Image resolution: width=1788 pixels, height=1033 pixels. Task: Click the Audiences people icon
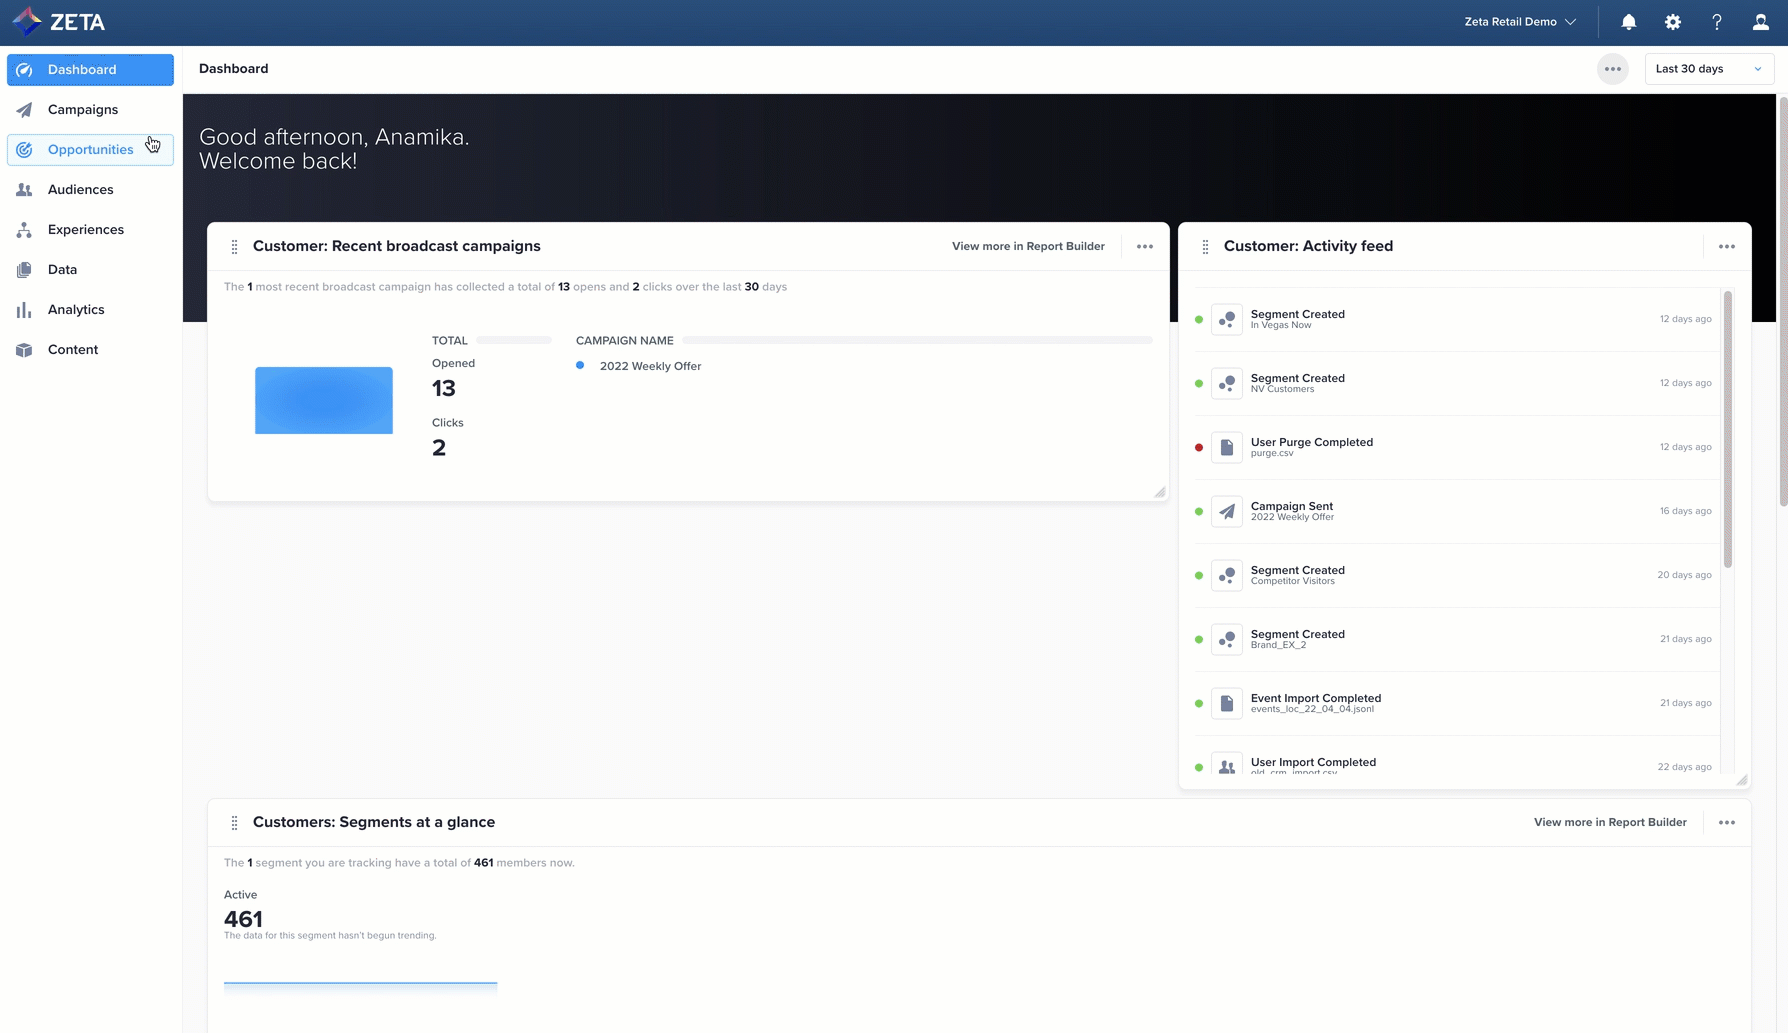25,190
